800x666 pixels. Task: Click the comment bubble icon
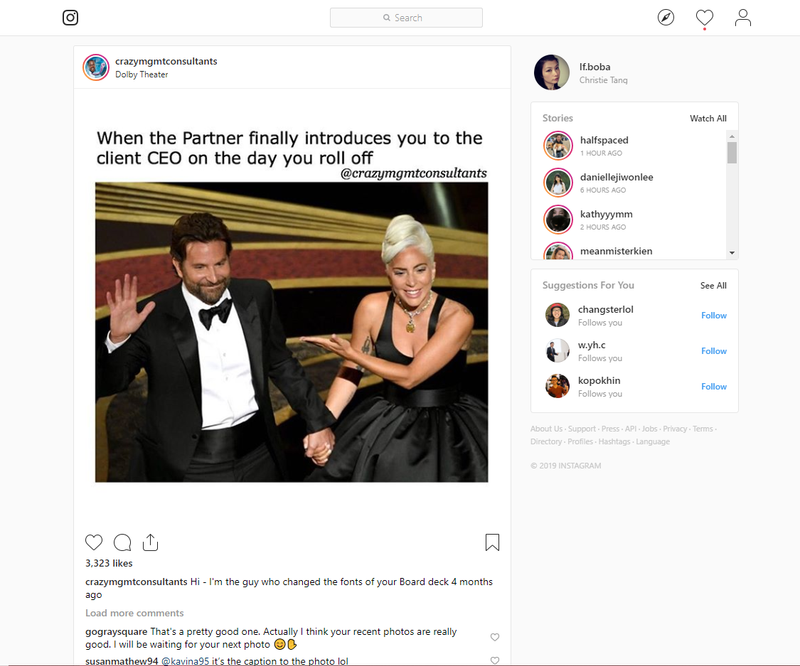click(122, 542)
